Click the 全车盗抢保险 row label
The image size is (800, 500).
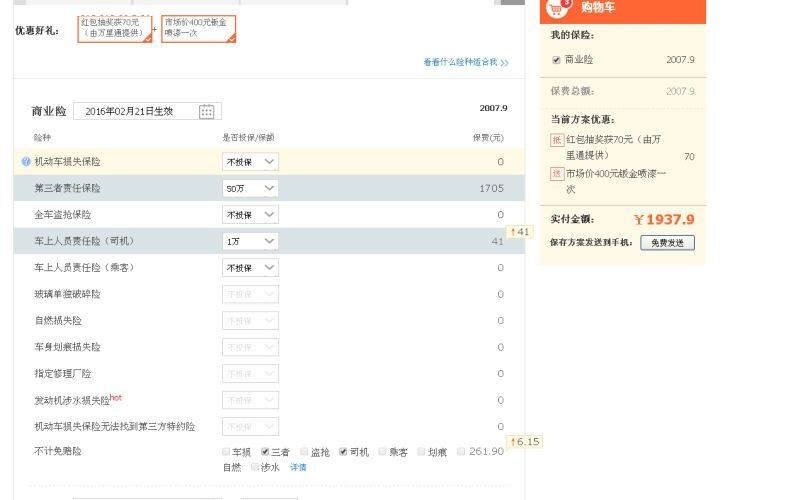pyautogui.click(x=62, y=215)
